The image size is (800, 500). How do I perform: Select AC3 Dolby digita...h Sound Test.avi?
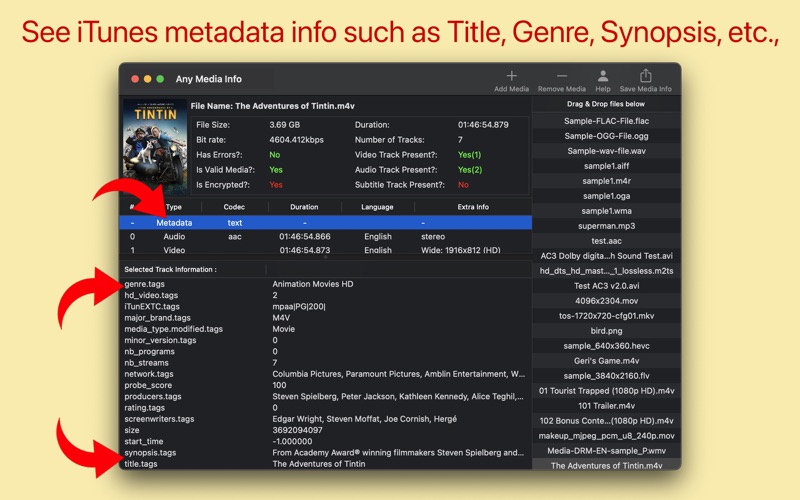(x=606, y=256)
